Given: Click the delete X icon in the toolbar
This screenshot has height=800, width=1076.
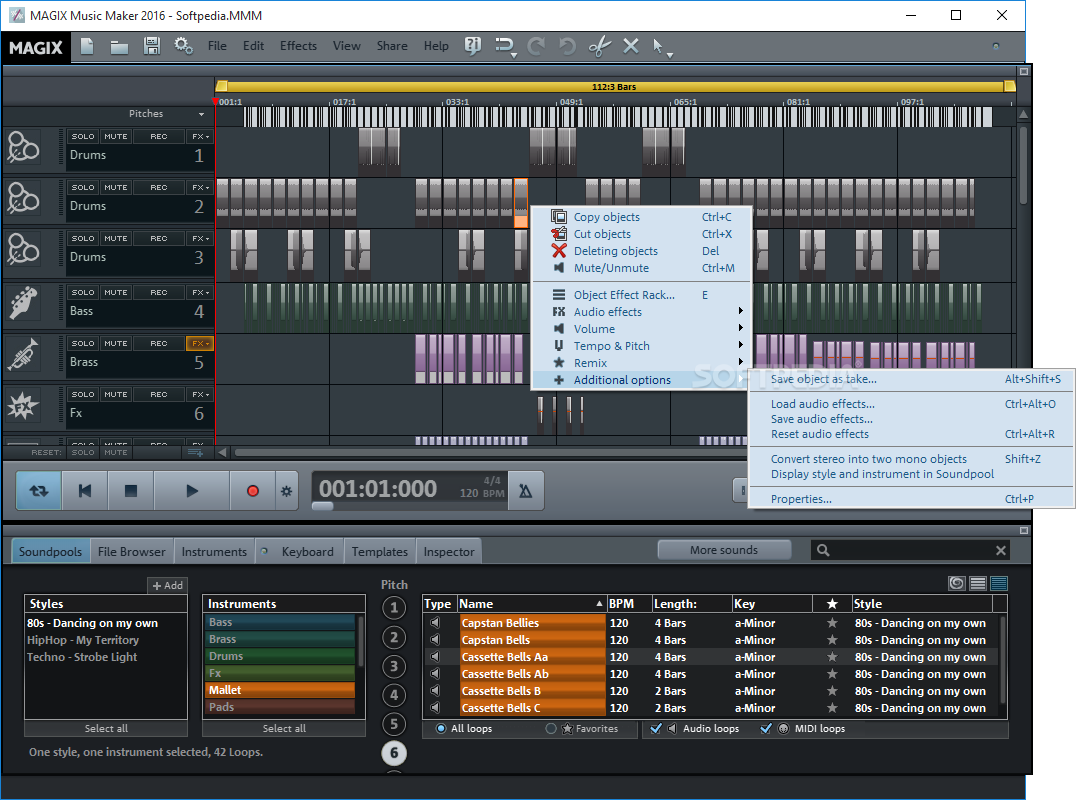Looking at the screenshot, I should coord(631,46).
